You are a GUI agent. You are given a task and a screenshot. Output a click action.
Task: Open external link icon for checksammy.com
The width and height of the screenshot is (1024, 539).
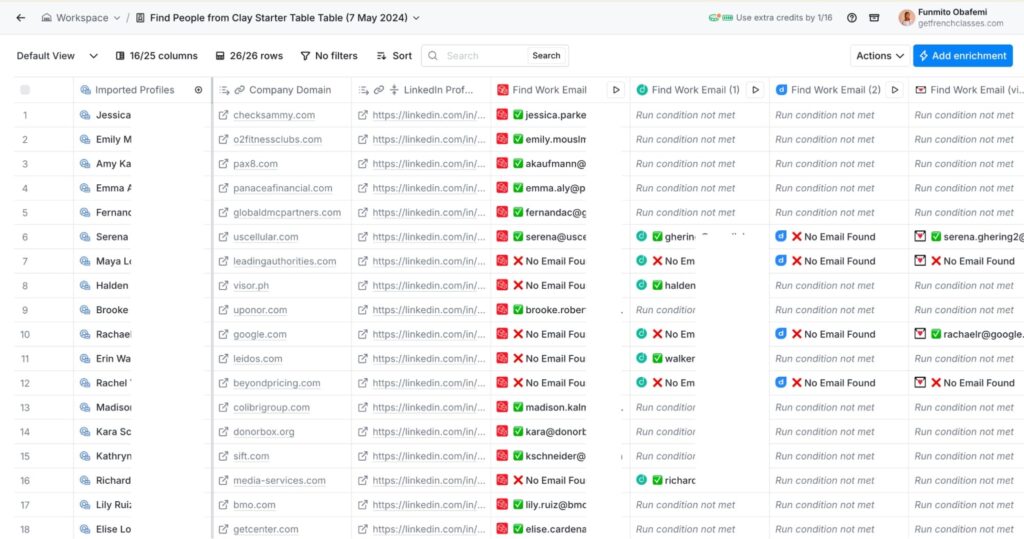pyautogui.click(x=224, y=115)
